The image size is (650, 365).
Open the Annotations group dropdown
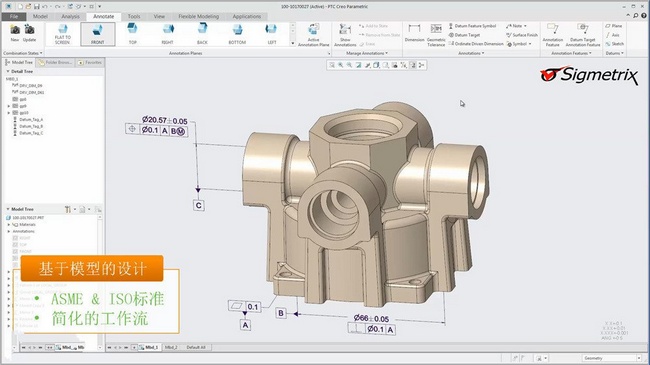click(471, 53)
